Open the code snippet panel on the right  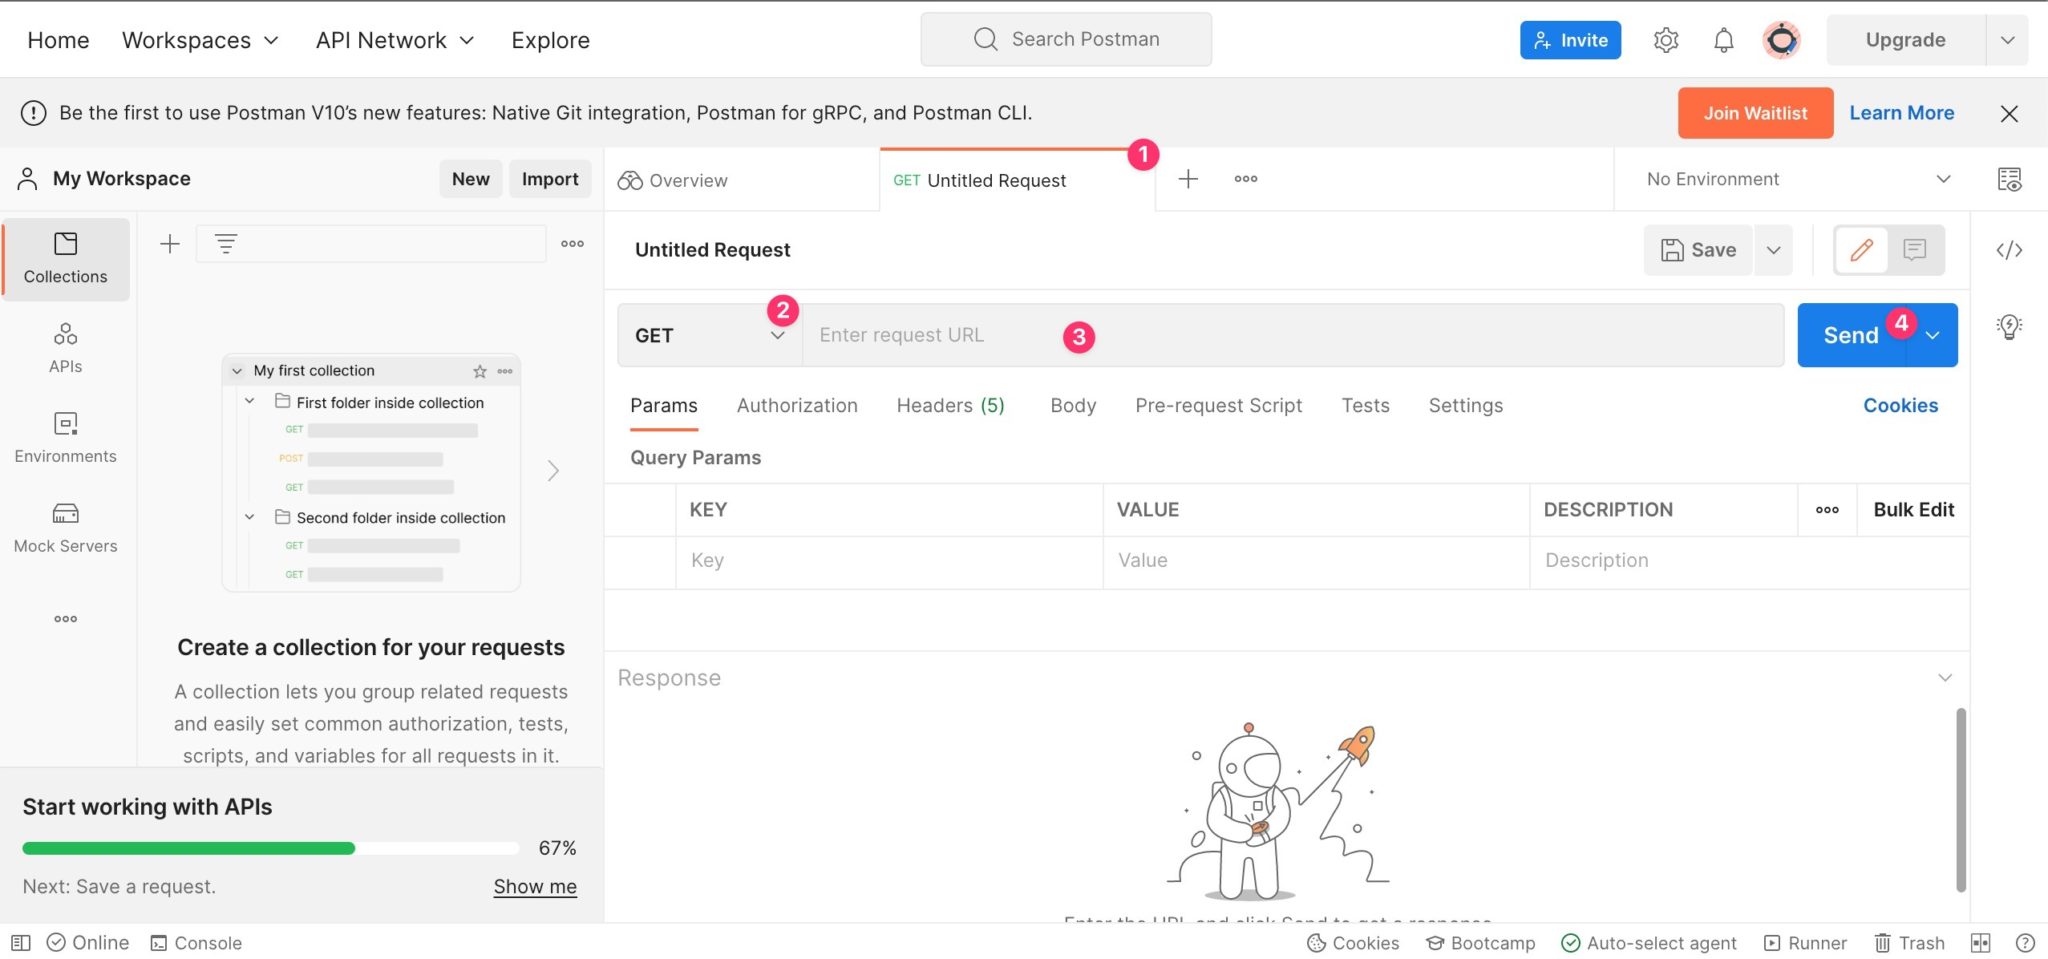coord(2010,250)
